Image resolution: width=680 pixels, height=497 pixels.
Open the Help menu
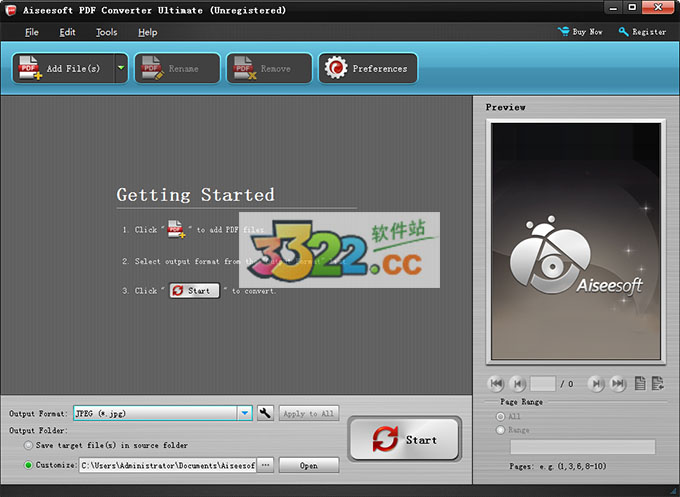pyautogui.click(x=147, y=32)
